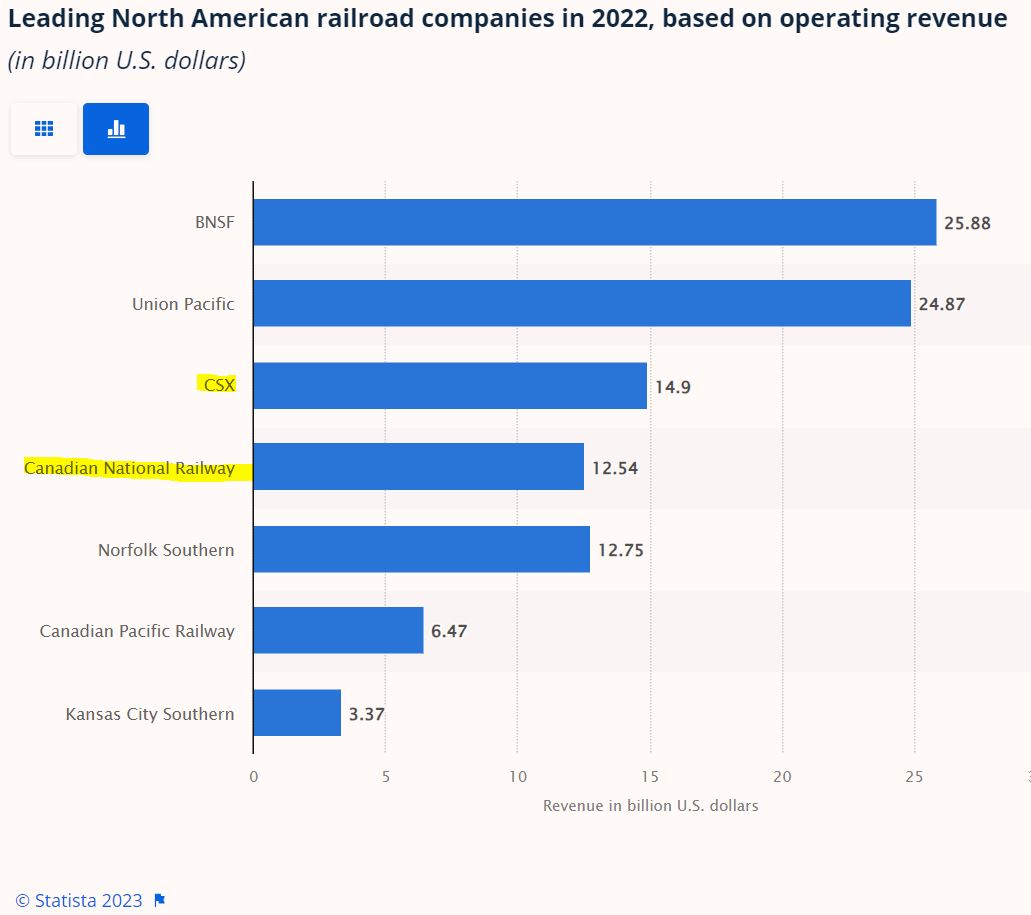This screenshot has width=1031, height=915.
Task: Click the 5 tick on the x-axis
Action: click(386, 776)
